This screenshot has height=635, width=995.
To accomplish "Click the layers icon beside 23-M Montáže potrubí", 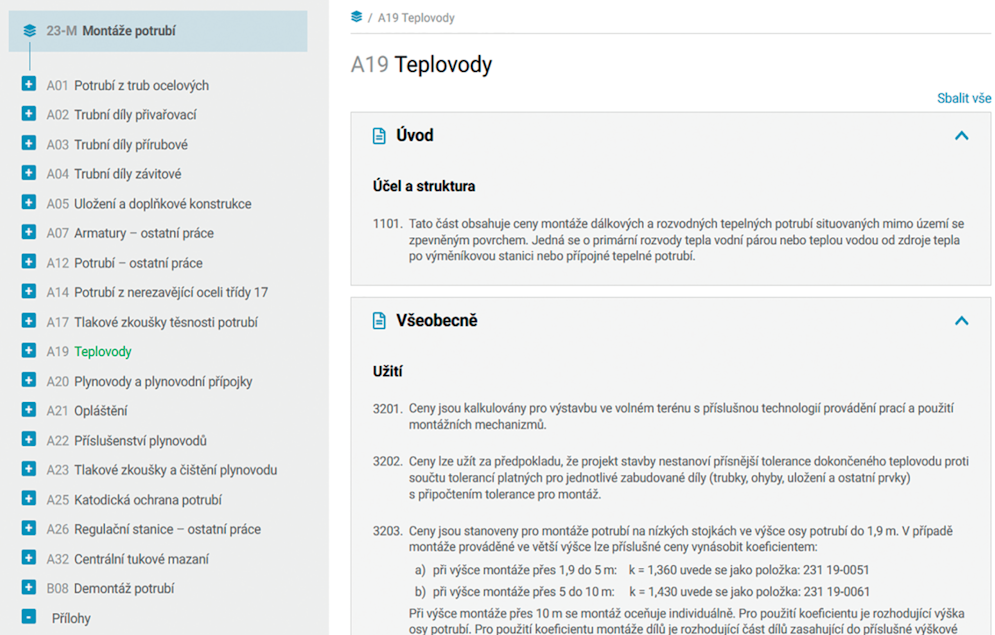I will (x=29, y=30).
